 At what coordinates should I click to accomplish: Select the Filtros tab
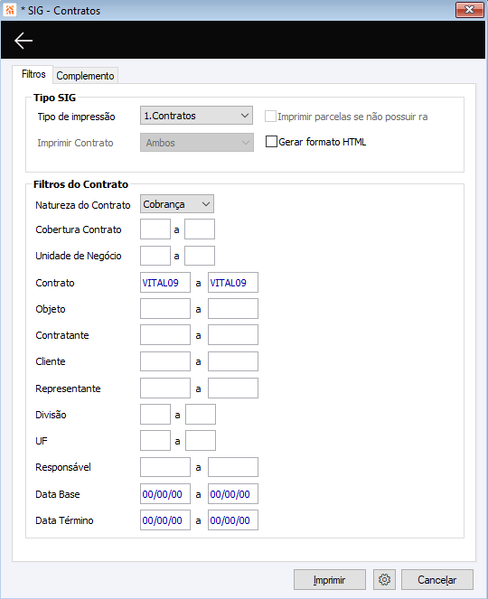click(33, 74)
